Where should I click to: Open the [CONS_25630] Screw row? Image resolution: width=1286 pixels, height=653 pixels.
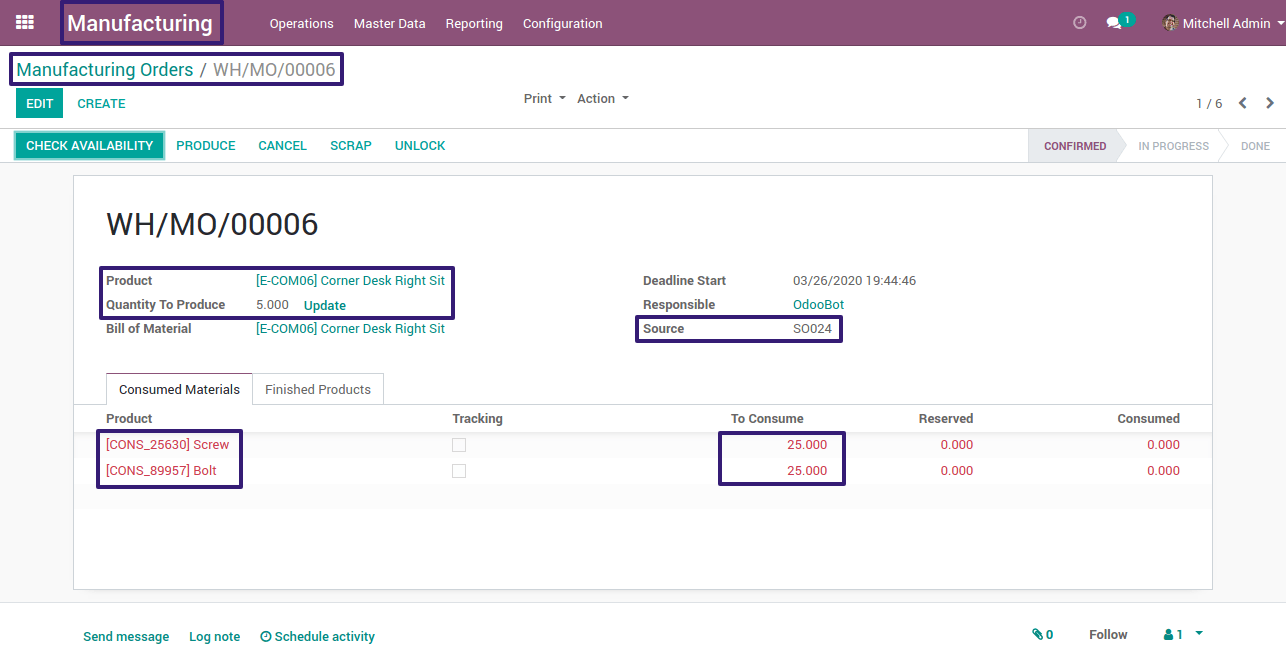[643, 445]
